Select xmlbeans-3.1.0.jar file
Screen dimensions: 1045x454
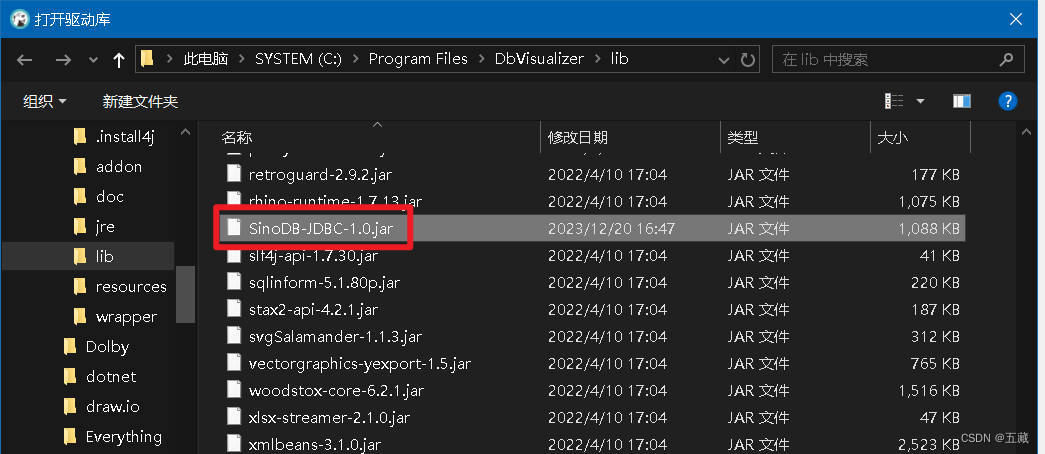pyautogui.click(x=315, y=444)
